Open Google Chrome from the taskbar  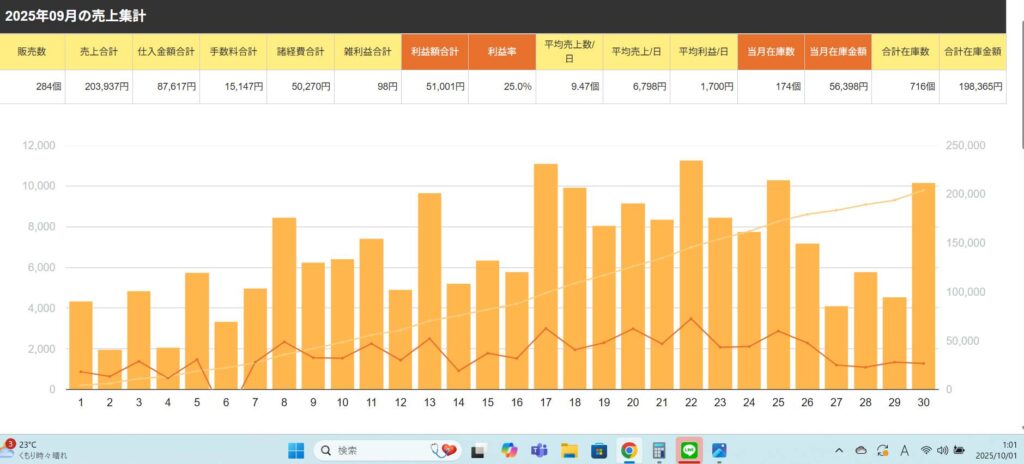coord(629,451)
